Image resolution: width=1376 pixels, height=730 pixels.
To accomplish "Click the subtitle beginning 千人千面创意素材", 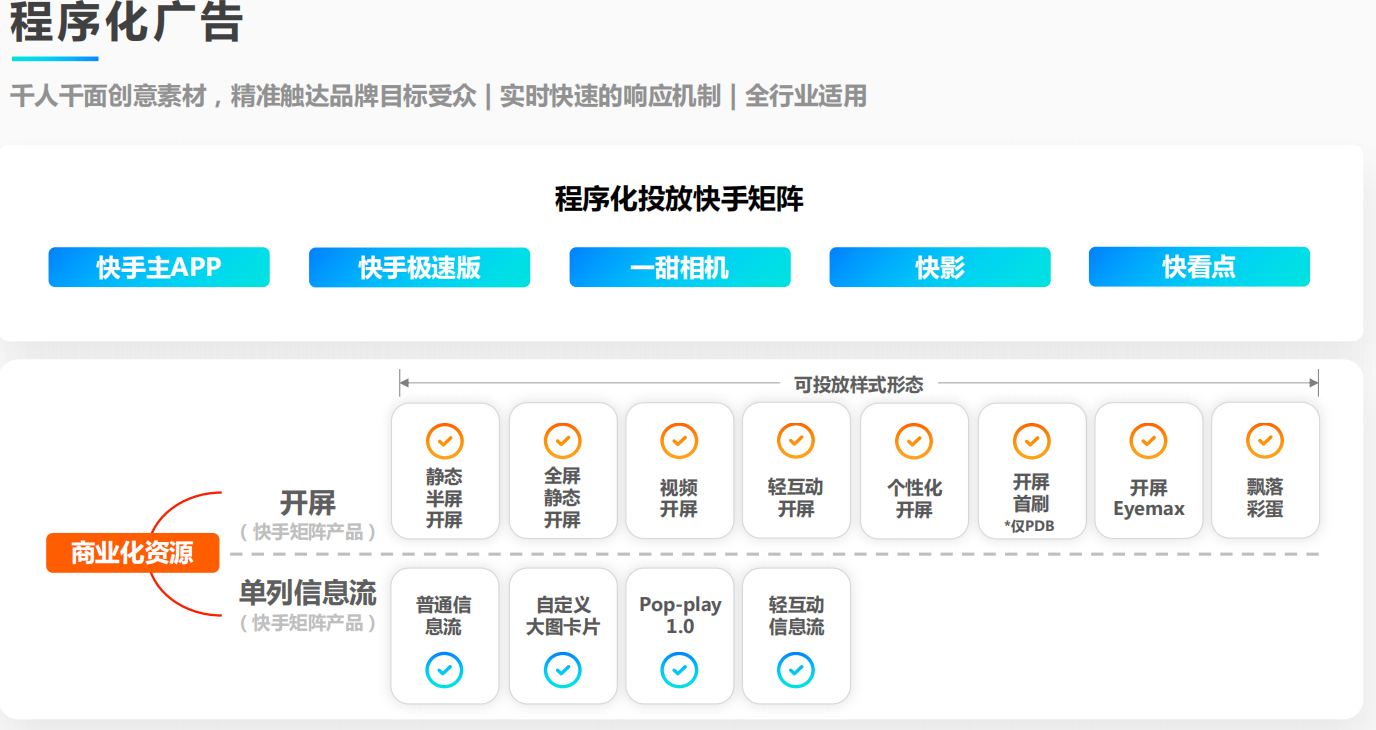I will click(x=438, y=96).
